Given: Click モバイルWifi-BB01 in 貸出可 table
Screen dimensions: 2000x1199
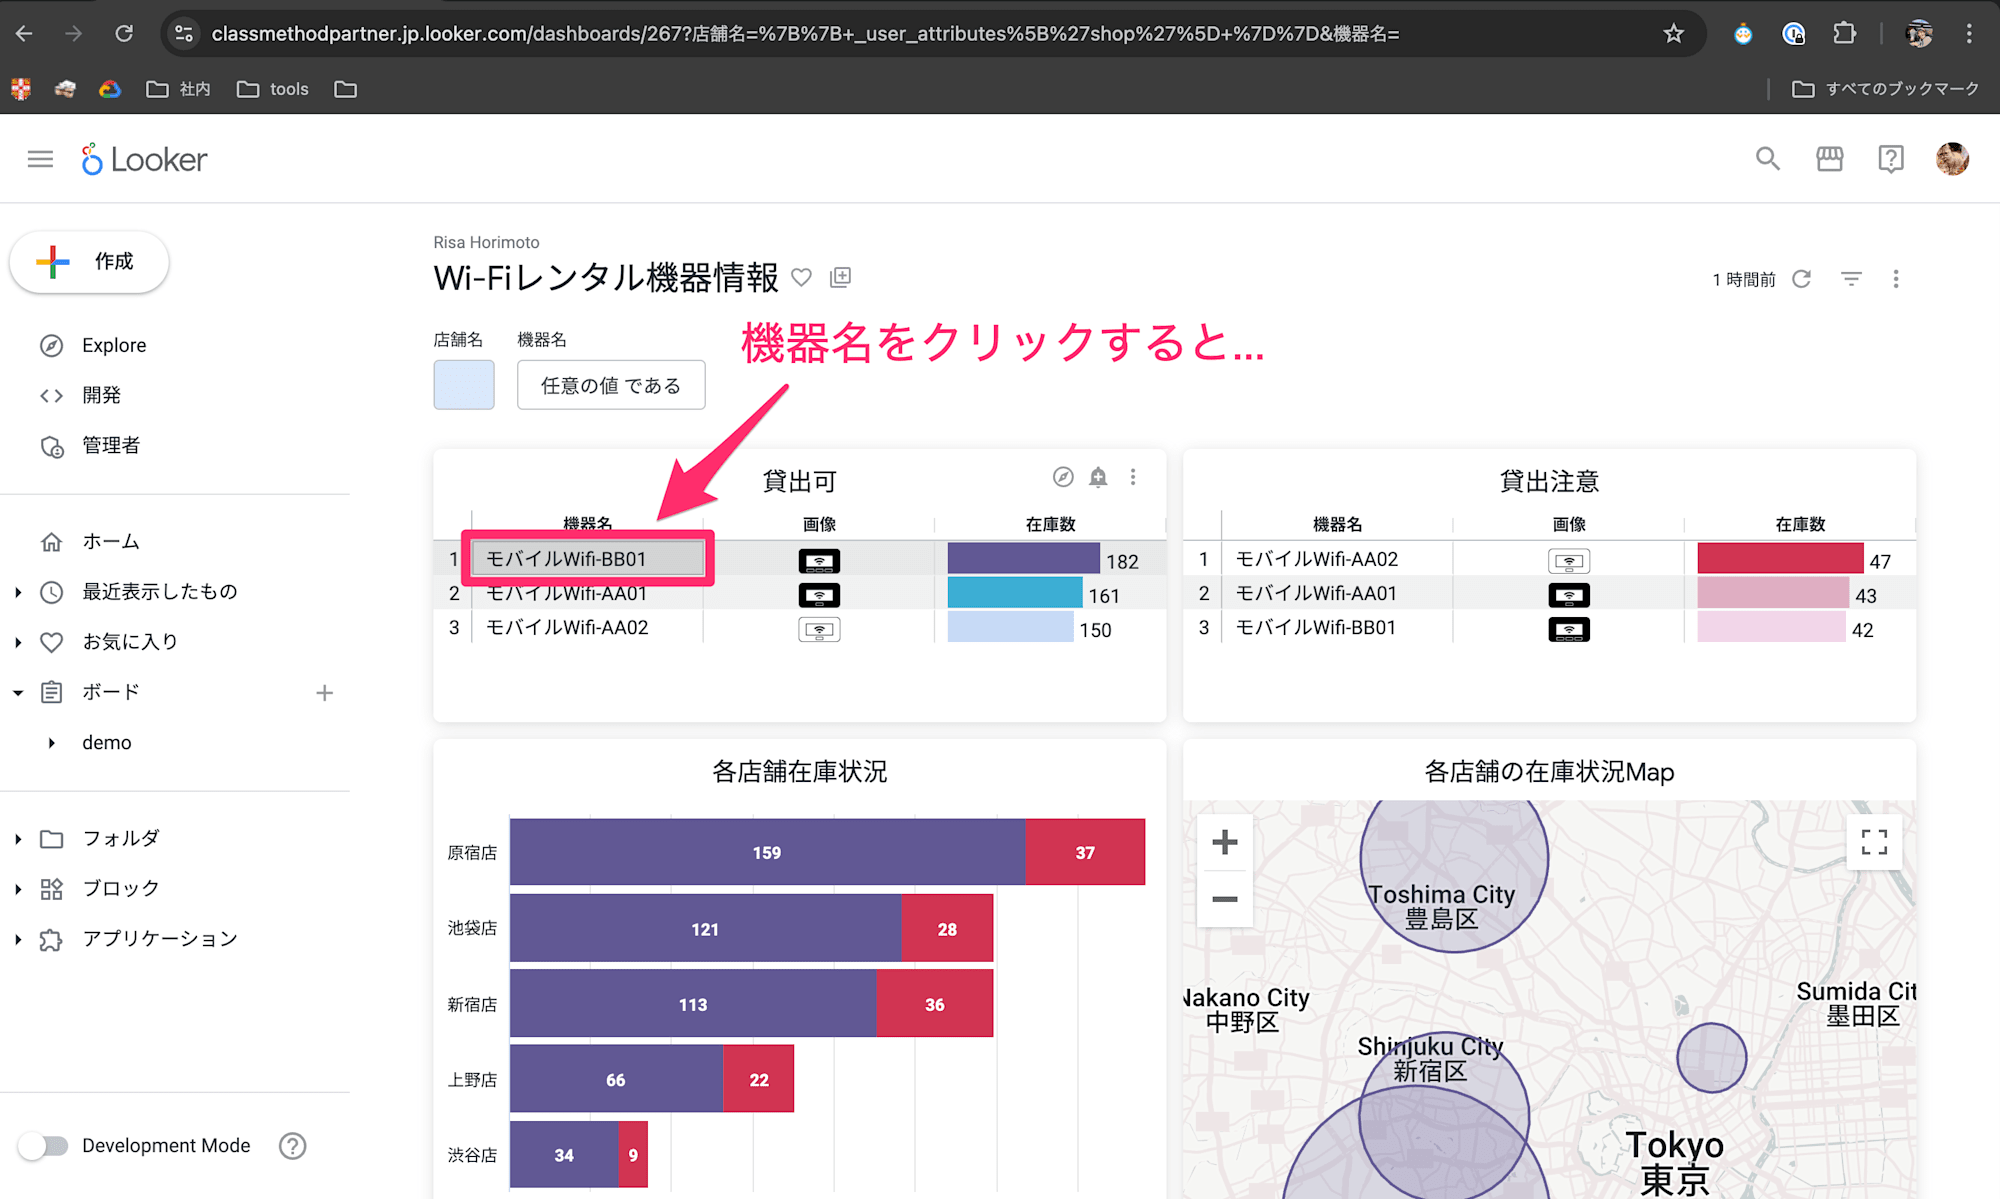Looking at the screenshot, I should (566, 559).
